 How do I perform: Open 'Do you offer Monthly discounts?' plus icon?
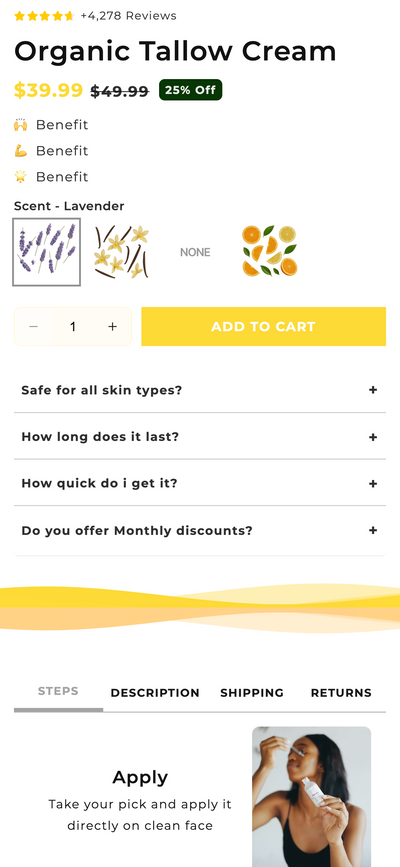(373, 530)
